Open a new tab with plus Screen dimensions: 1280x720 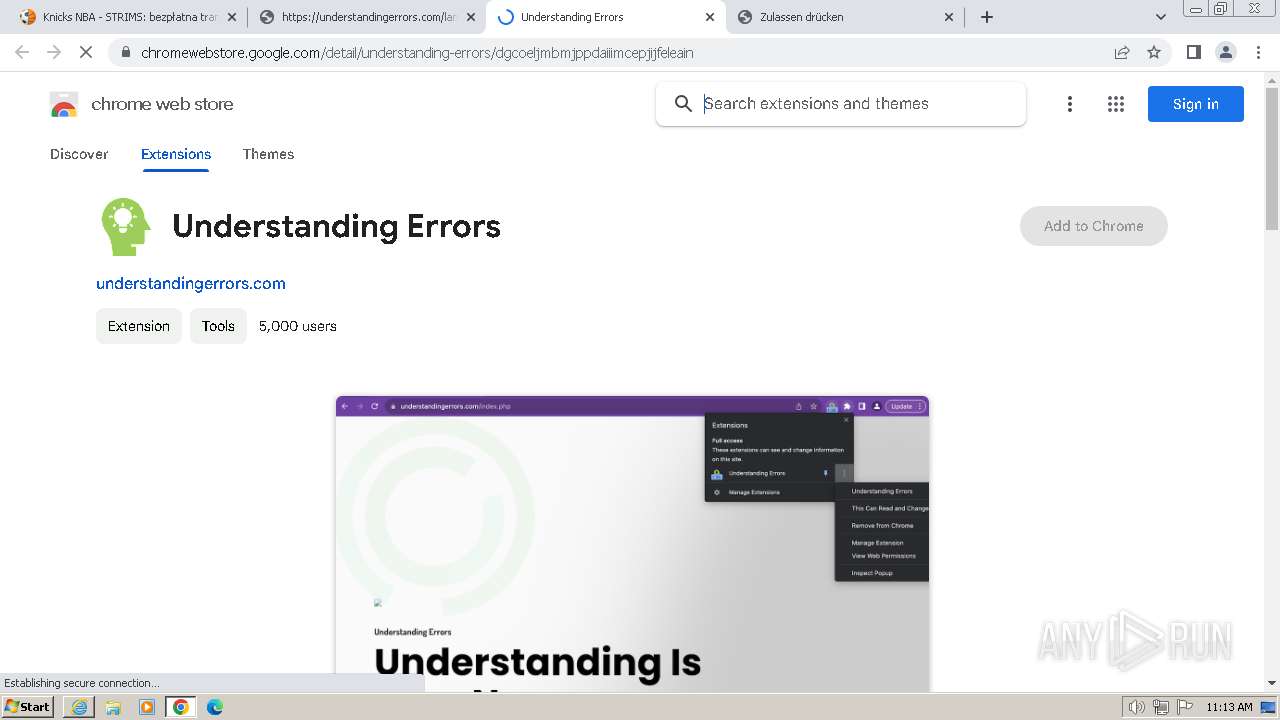point(987,17)
